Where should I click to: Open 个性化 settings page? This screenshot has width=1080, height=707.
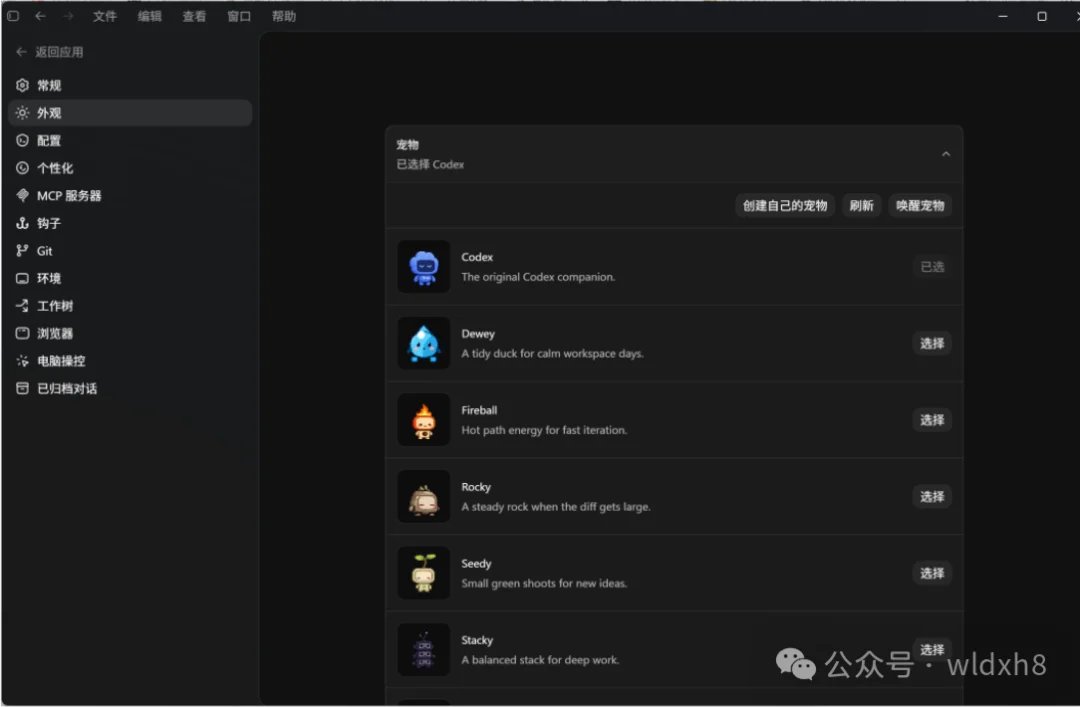pyautogui.click(x=129, y=168)
